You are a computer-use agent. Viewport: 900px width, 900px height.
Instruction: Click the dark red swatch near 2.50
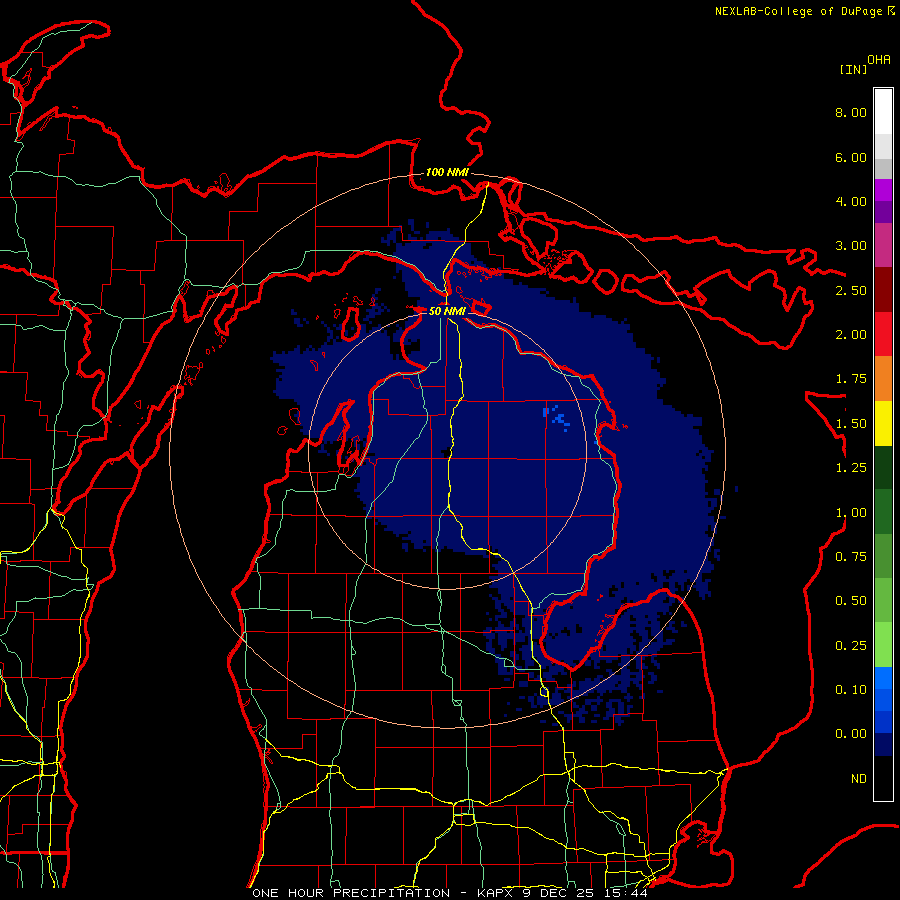[x=883, y=290]
